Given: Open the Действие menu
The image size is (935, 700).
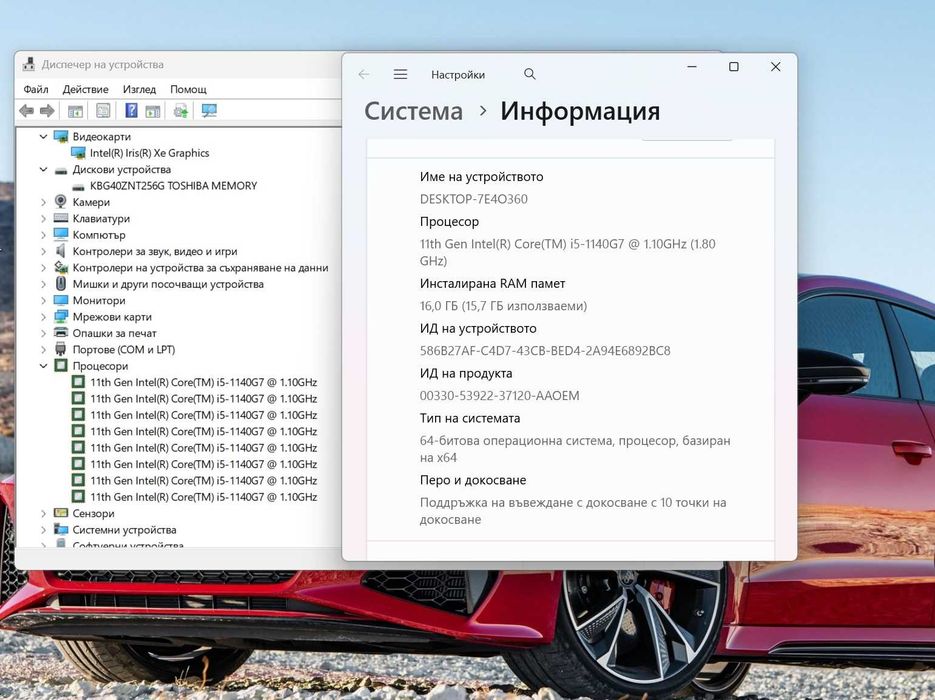Looking at the screenshot, I should pos(85,89).
